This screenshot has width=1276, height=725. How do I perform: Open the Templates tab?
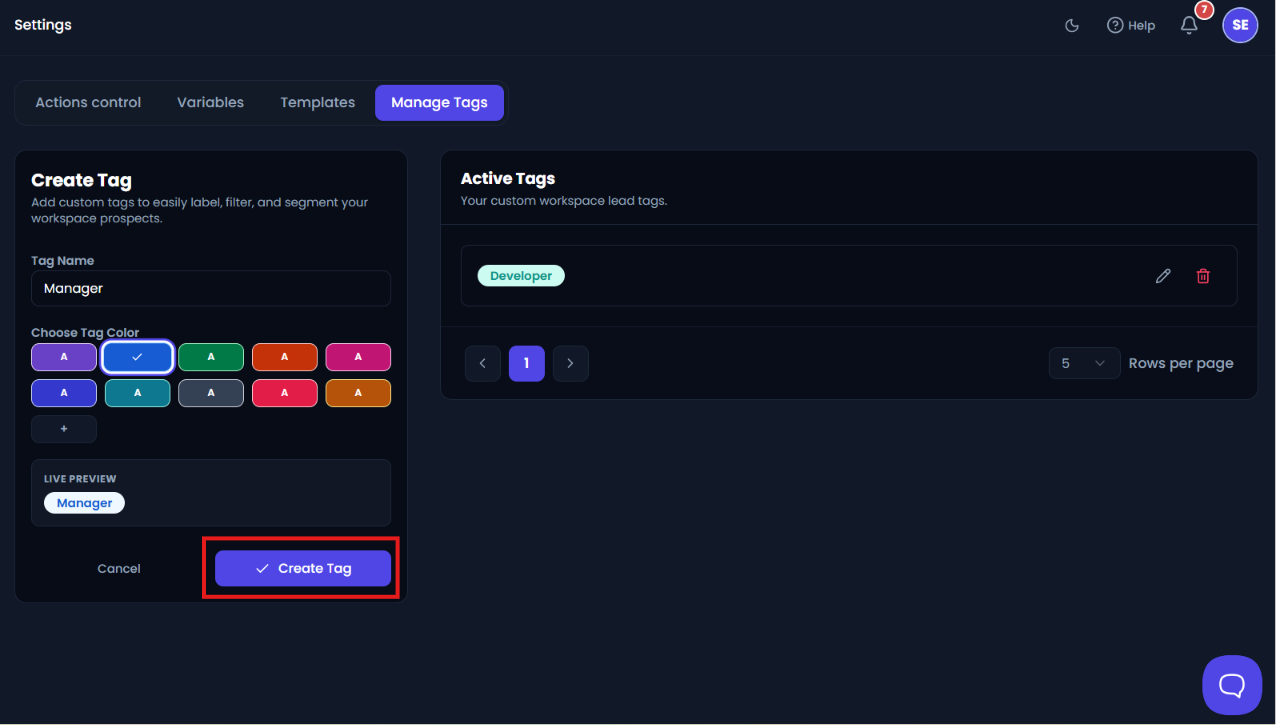pyautogui.click(x=318, y=102)
